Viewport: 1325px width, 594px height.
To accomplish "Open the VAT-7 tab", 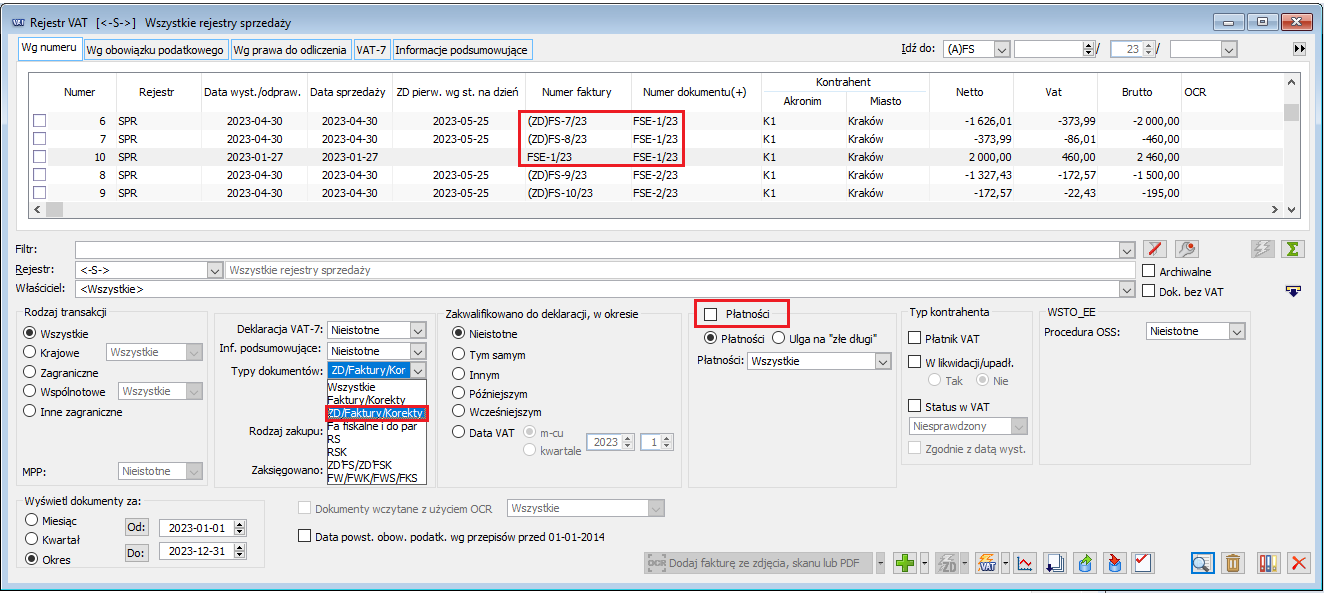I will (372, 49).
